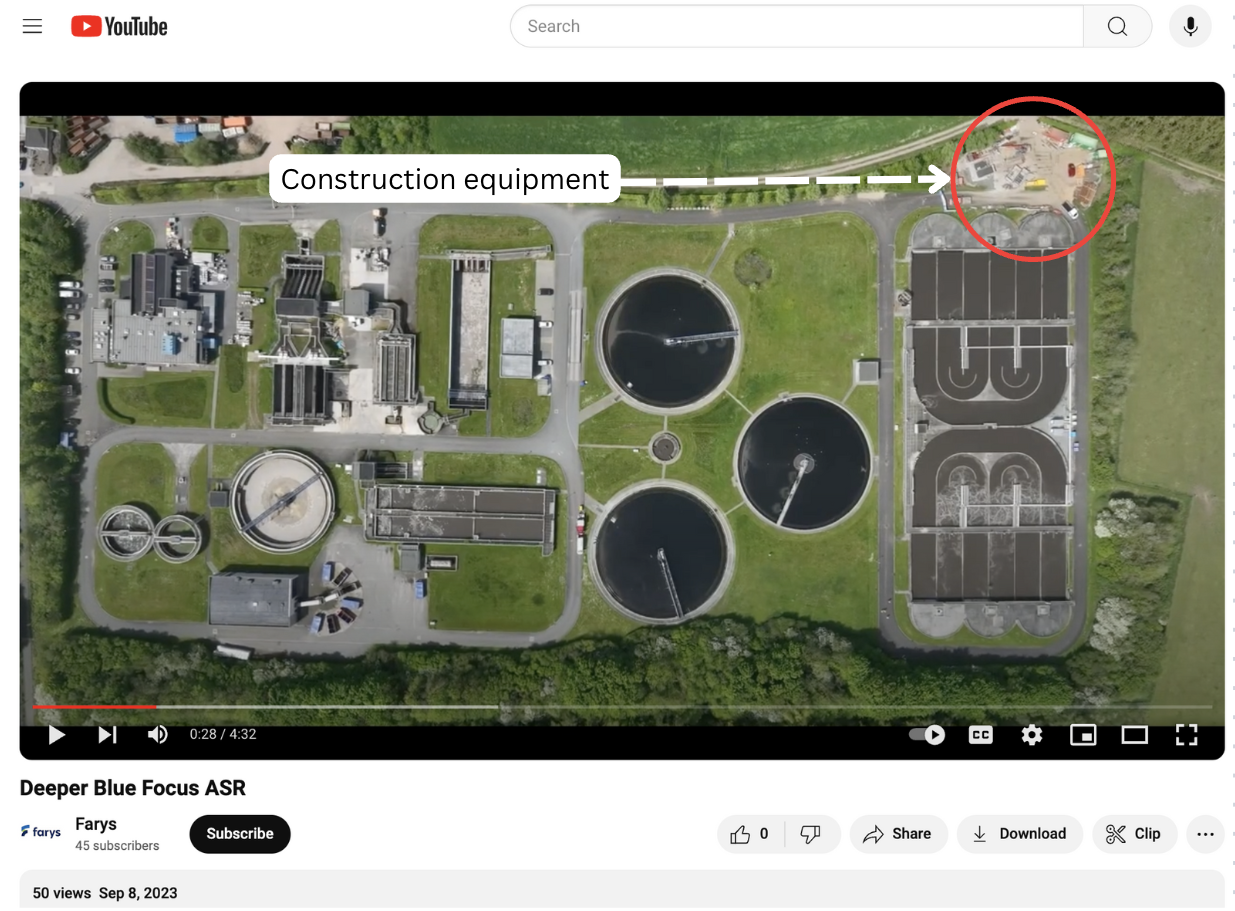This screenshot has width=1235, height=911.
Task: Click the Share button
Action: point(898,834)
